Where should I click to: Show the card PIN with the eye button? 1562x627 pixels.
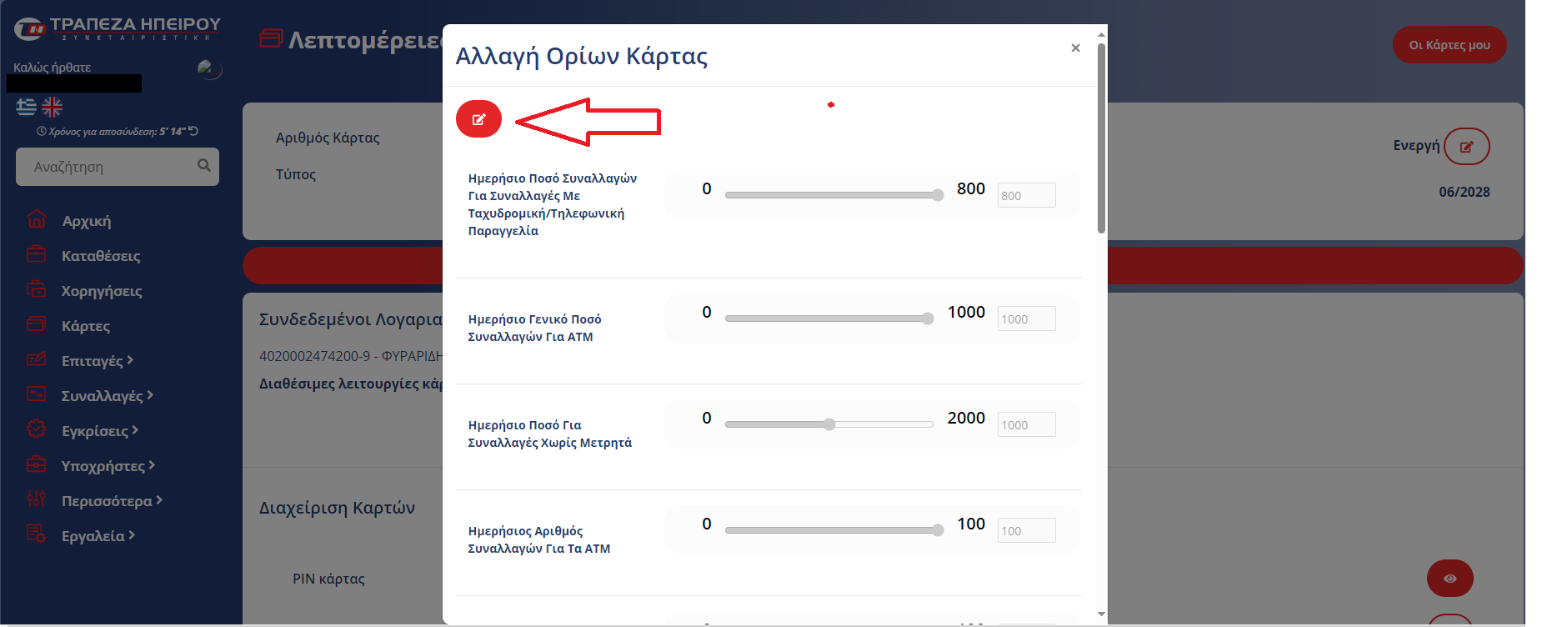[x=1450, y=578]
